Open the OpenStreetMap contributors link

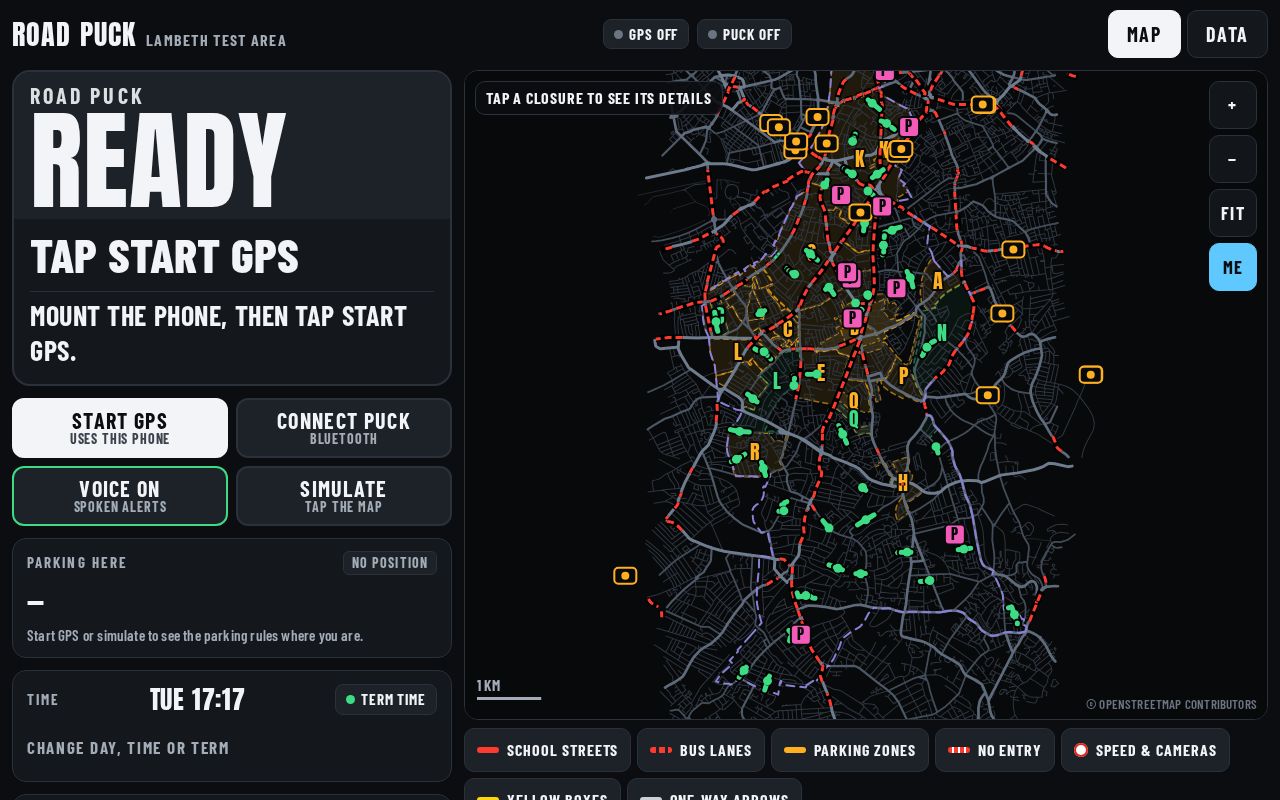[1172, 704]
